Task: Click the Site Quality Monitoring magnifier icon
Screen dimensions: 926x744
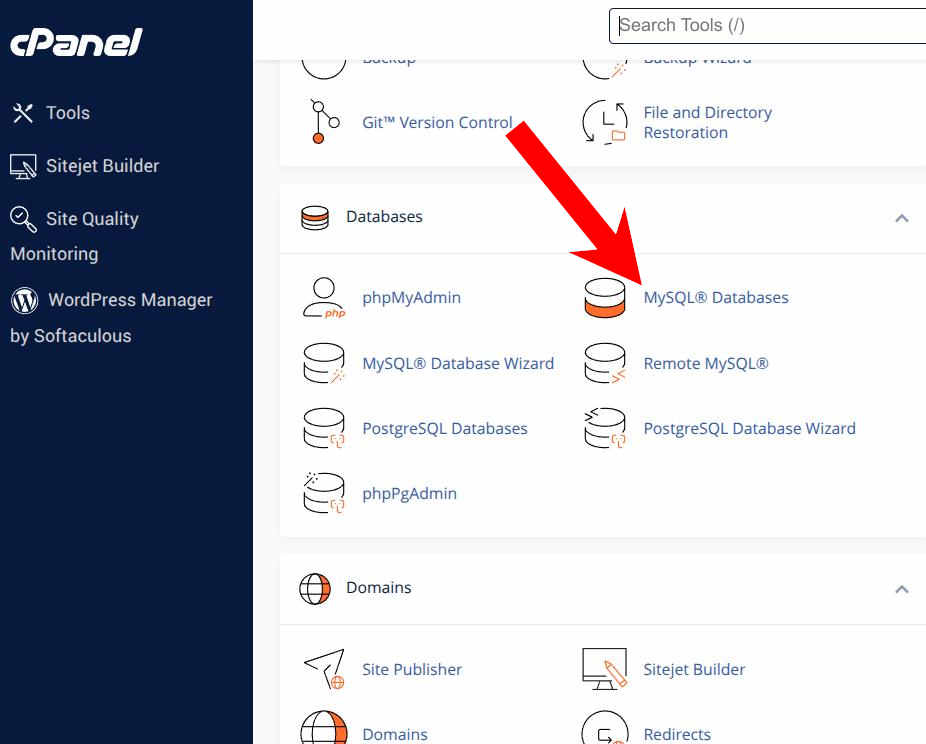Action: click(x=24, y=219)
